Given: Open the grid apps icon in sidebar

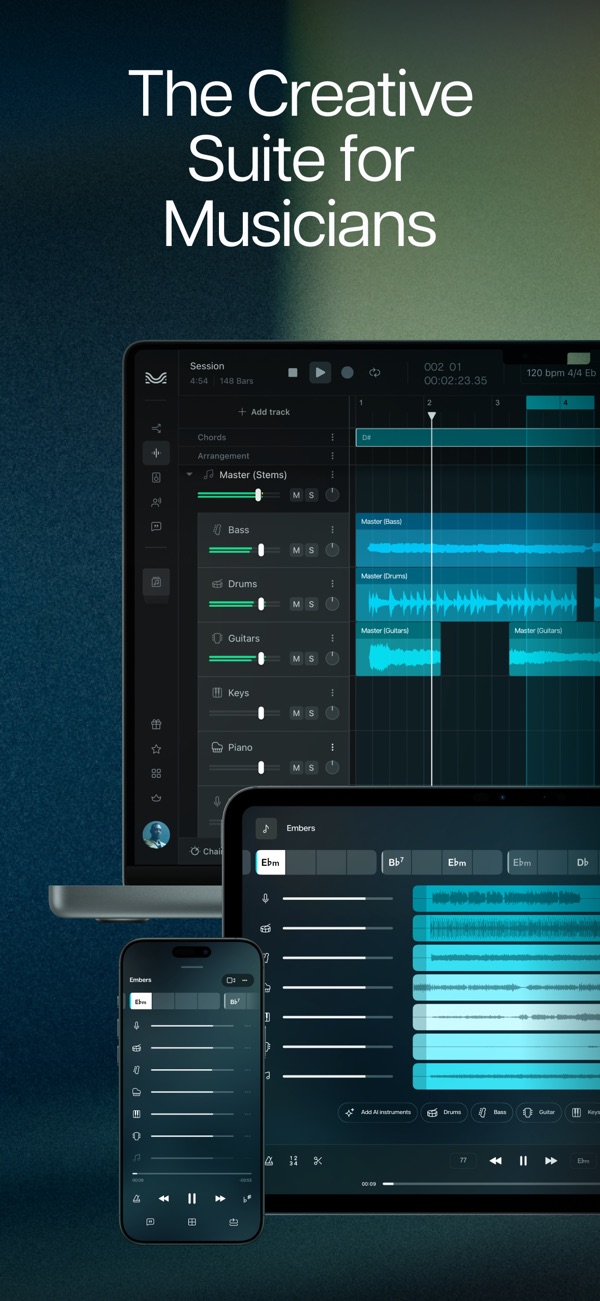Looking at the screenshot, I should click(156, 773).
